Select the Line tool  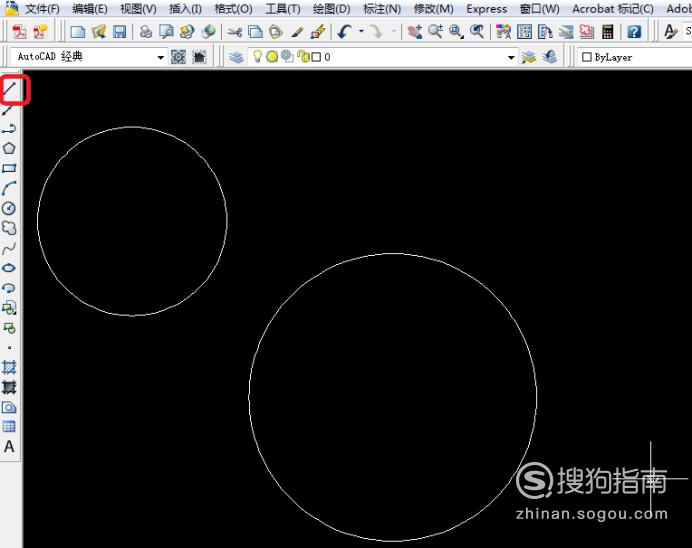pos(10,90)
